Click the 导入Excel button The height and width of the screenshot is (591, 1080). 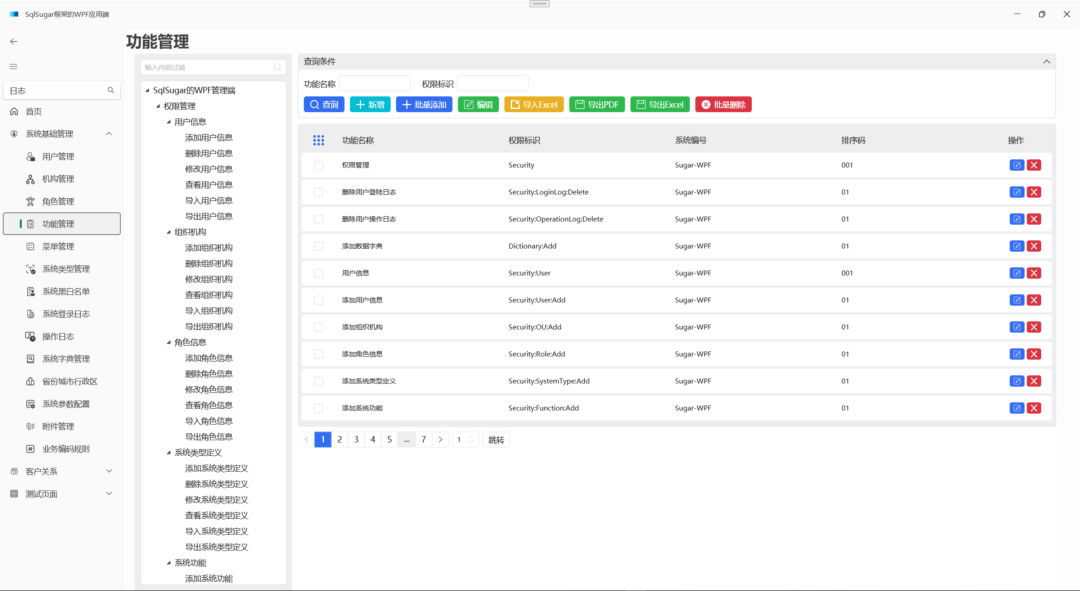[x=534, y=105]
